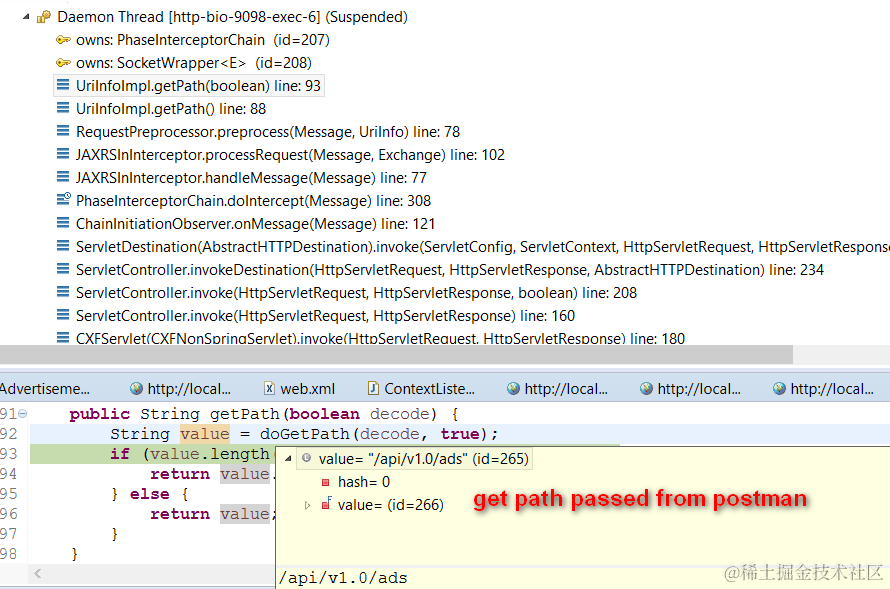Click doGetPath call on line 92
The width and height of the screenshot is (890, 589).
(x=305, y=434)
